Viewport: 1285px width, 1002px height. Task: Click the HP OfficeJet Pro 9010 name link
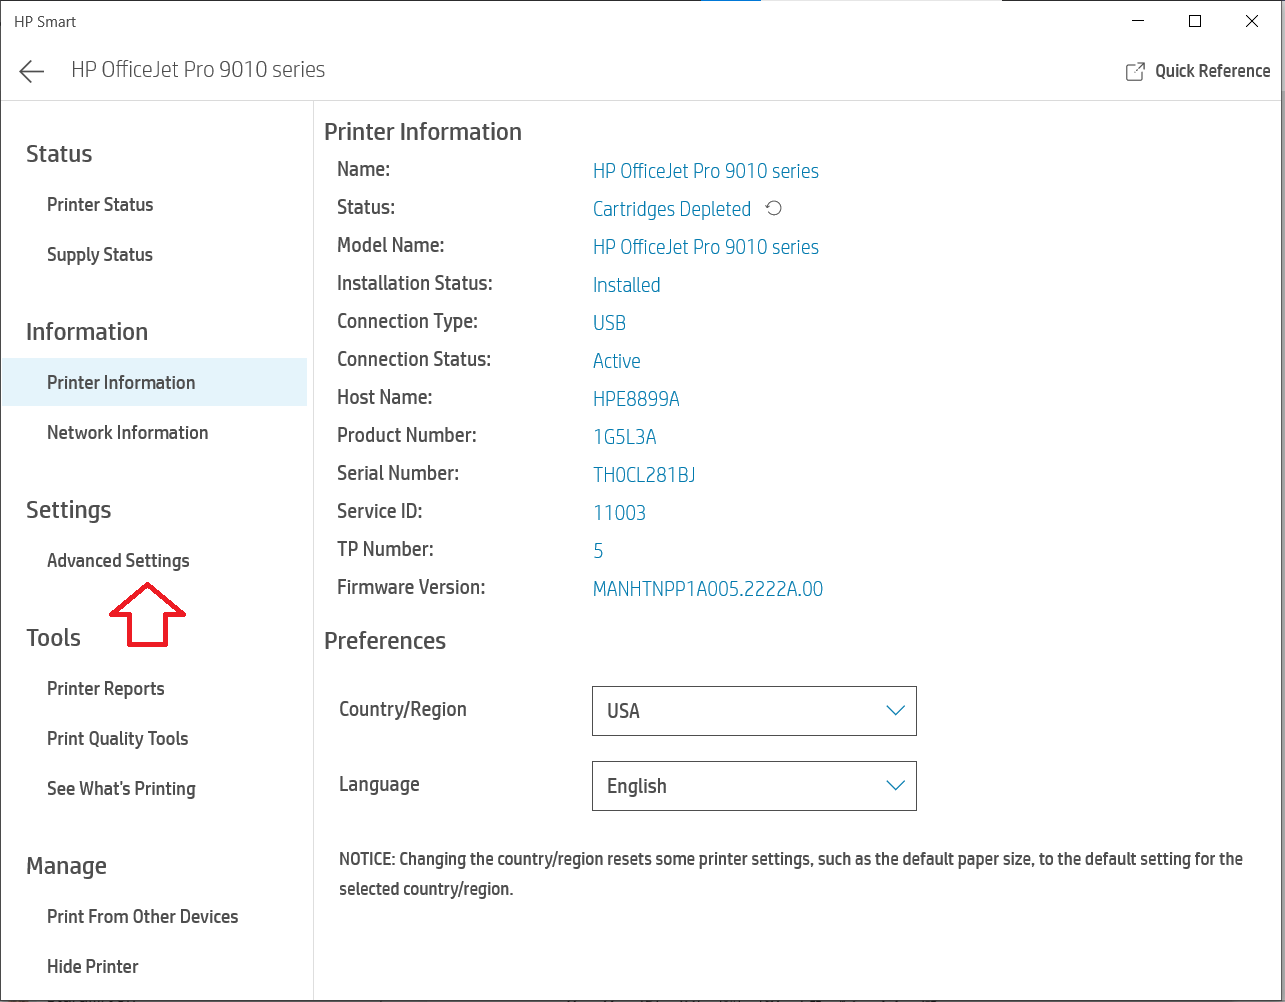pos(705,170)
